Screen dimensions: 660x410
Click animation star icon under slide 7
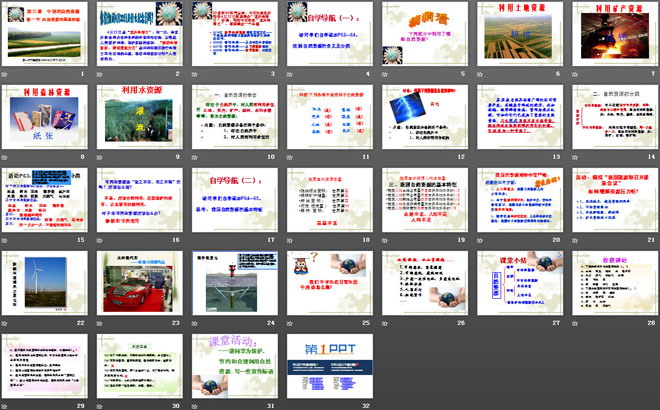(x=575, y=74)
